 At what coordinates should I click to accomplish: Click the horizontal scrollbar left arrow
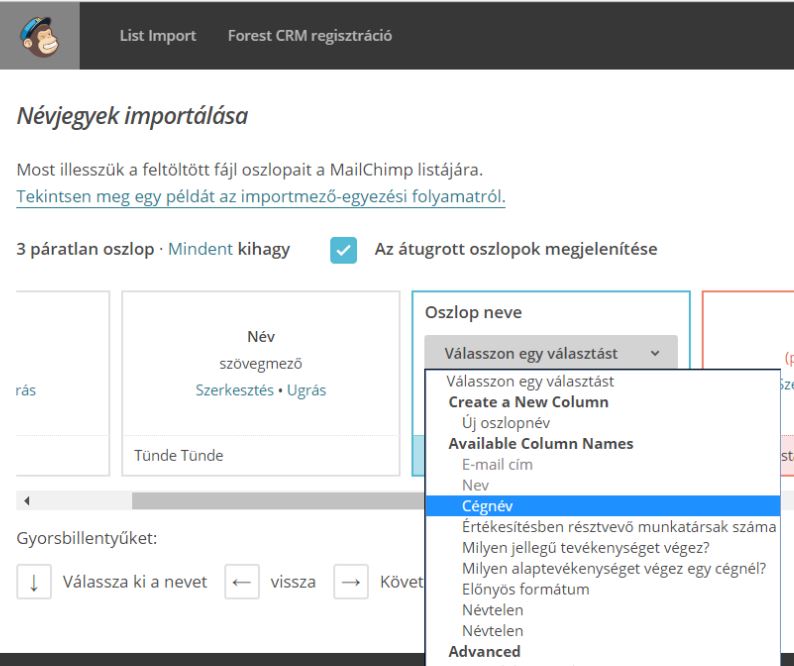(26, 500)
